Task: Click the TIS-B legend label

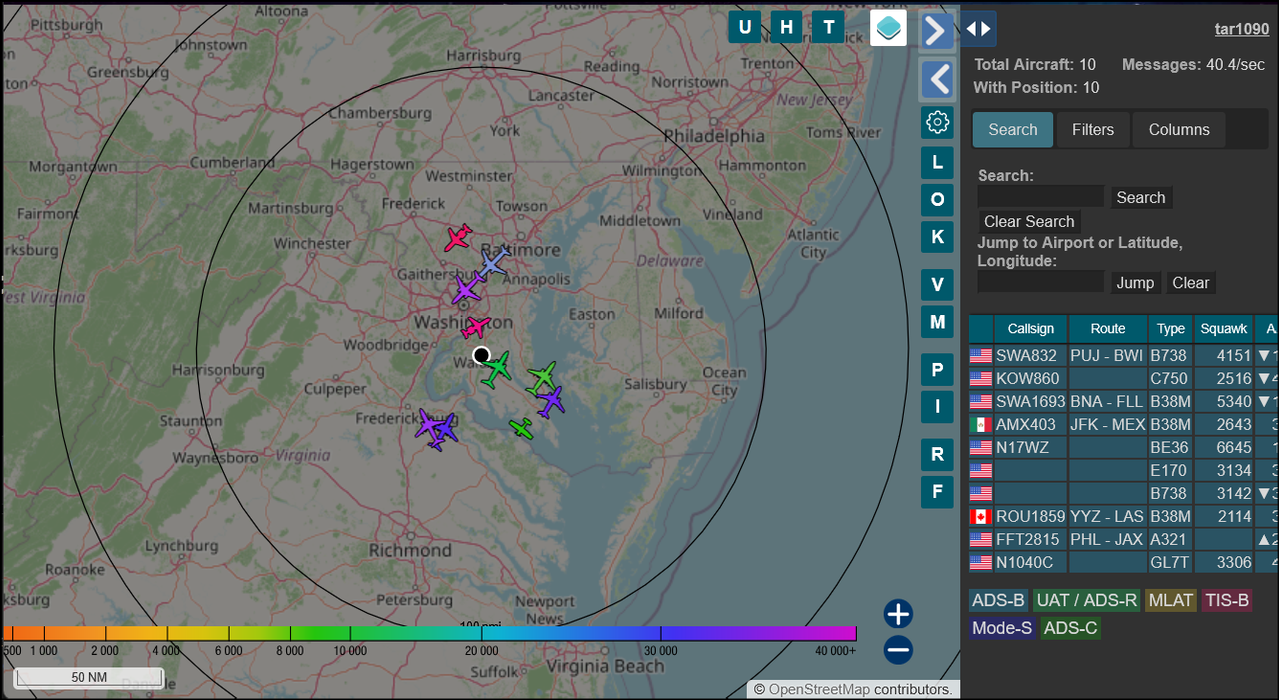Action: click(1226, 600)
